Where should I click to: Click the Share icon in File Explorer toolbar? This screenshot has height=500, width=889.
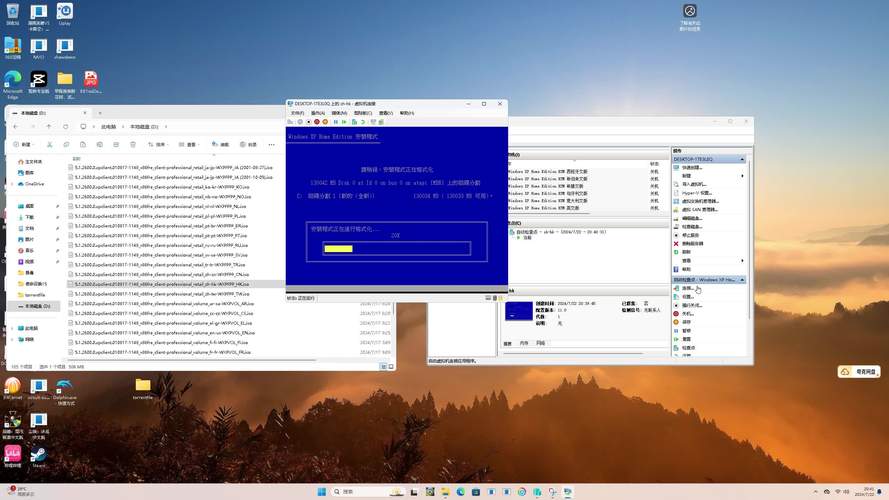tap(116, 145)
